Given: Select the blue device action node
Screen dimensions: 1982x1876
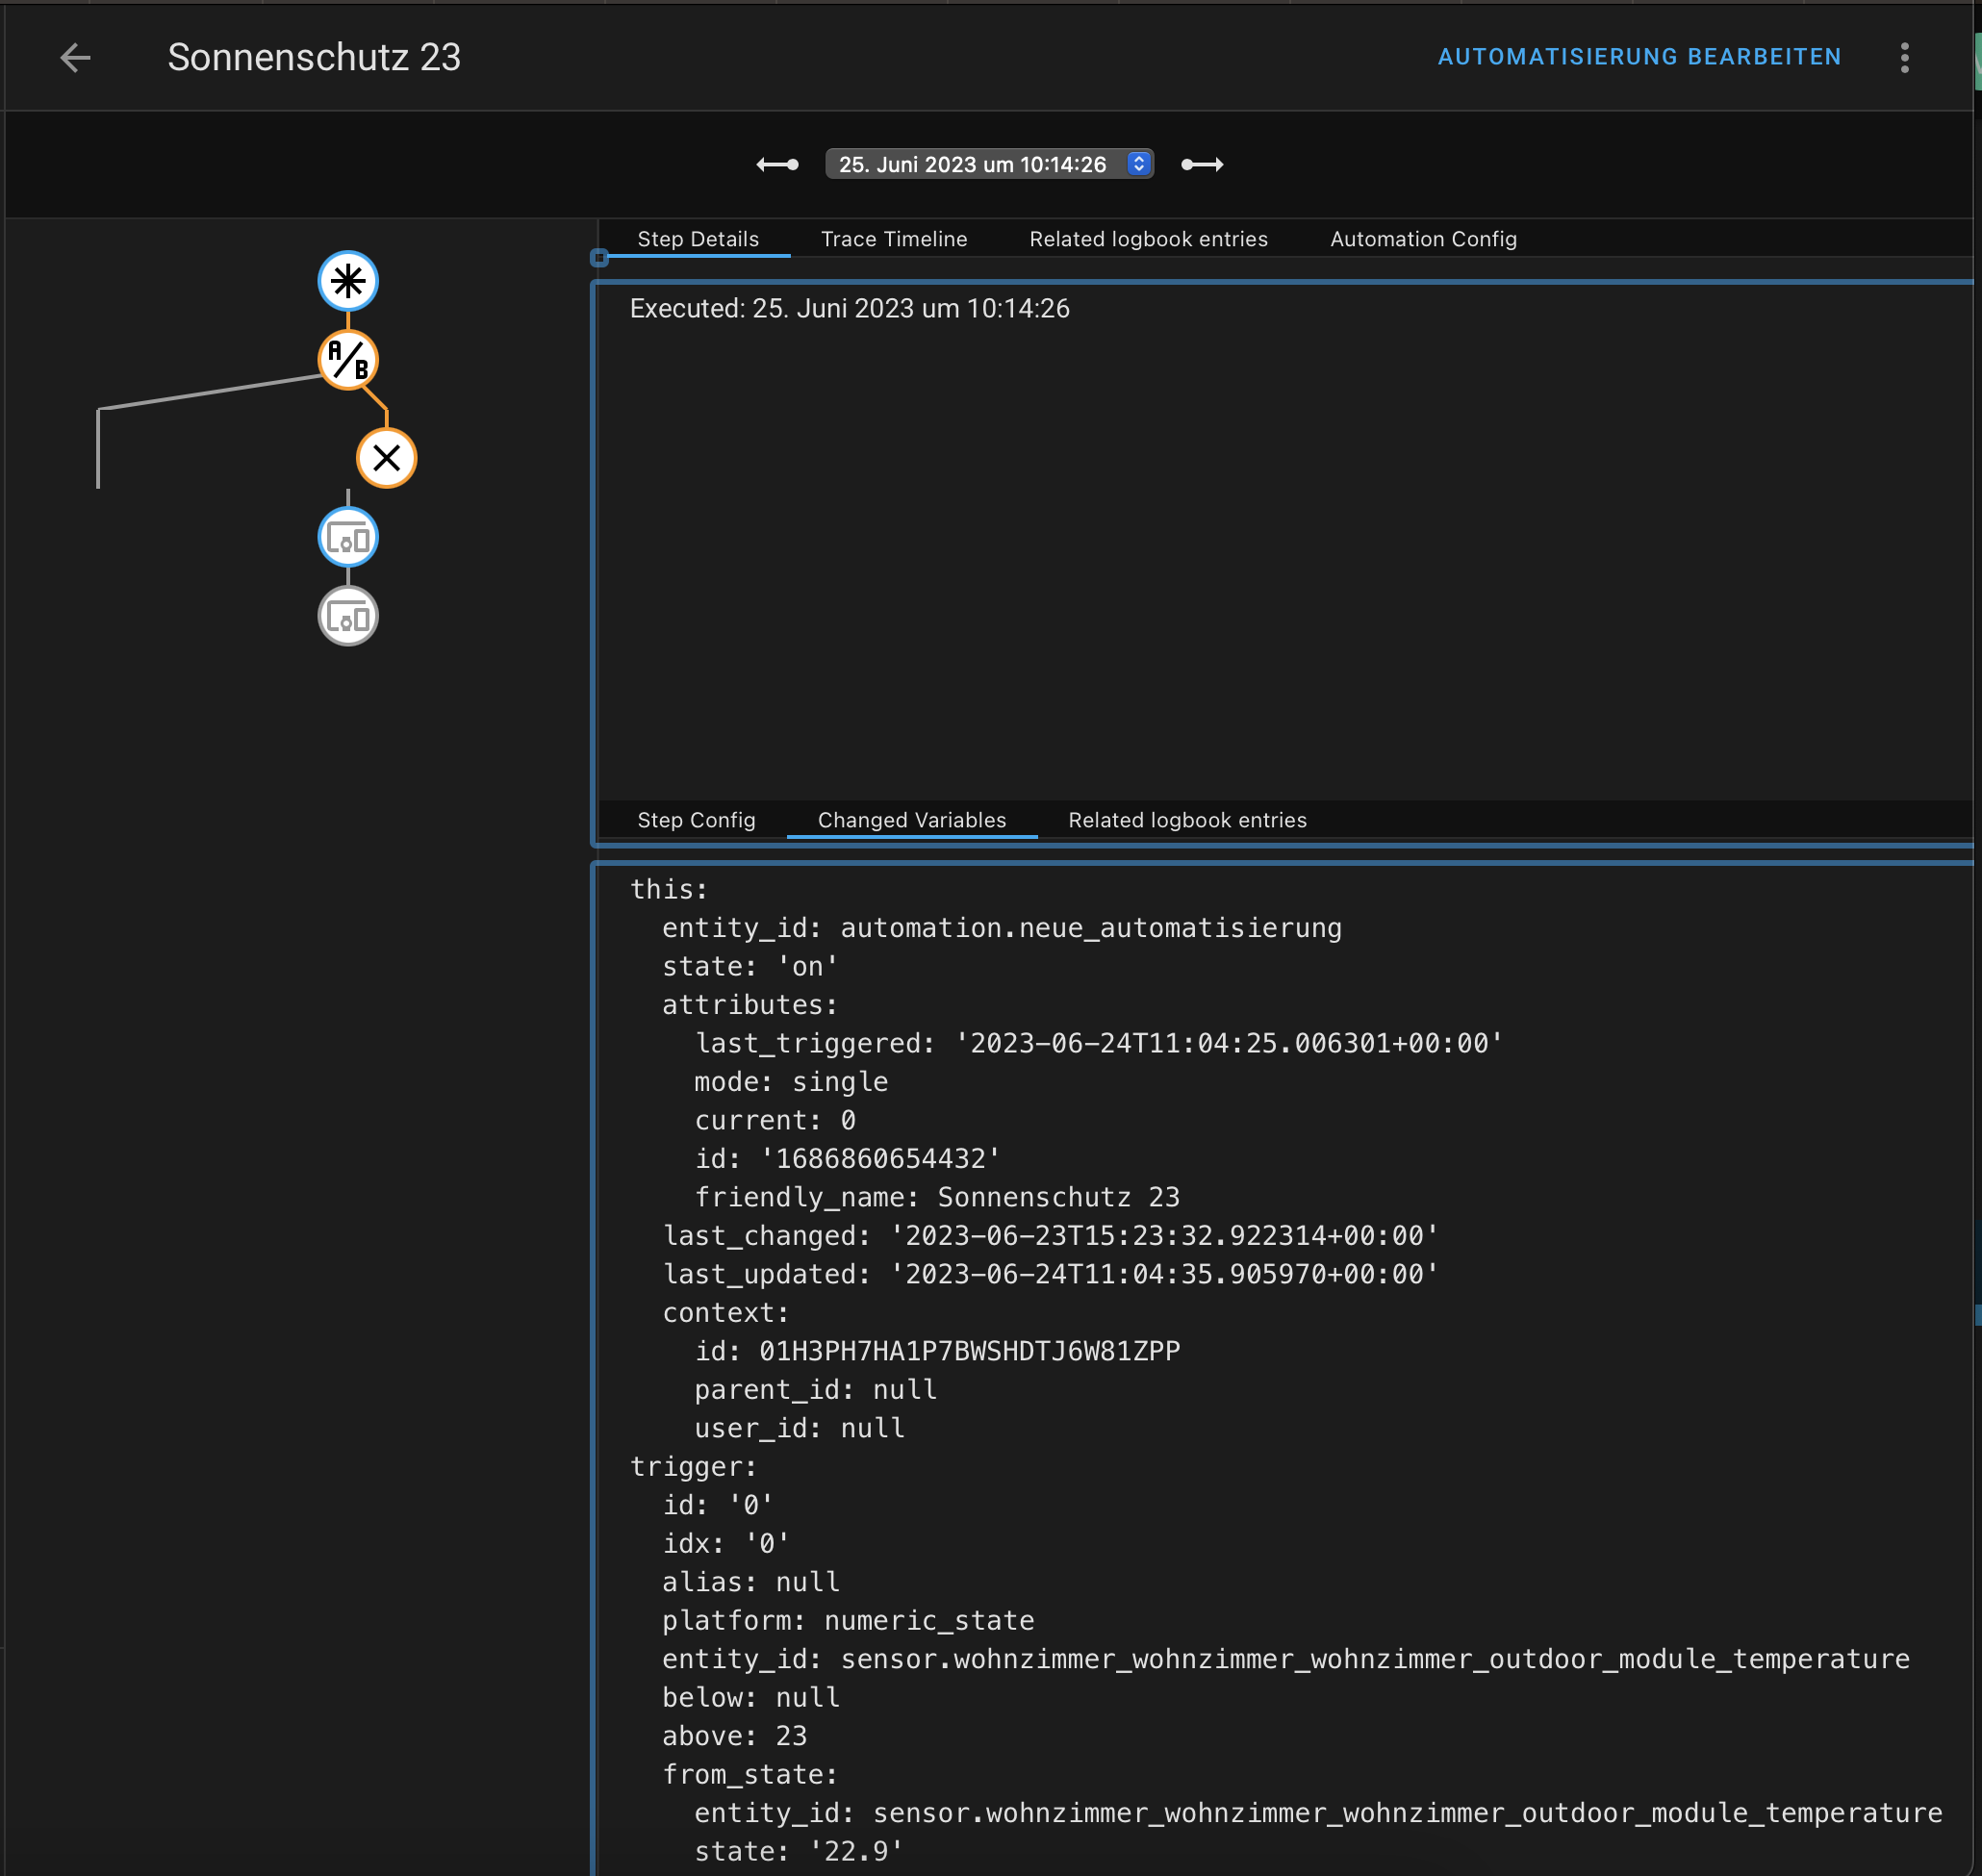Looking at the screenshot, I should tap(348, 538).
